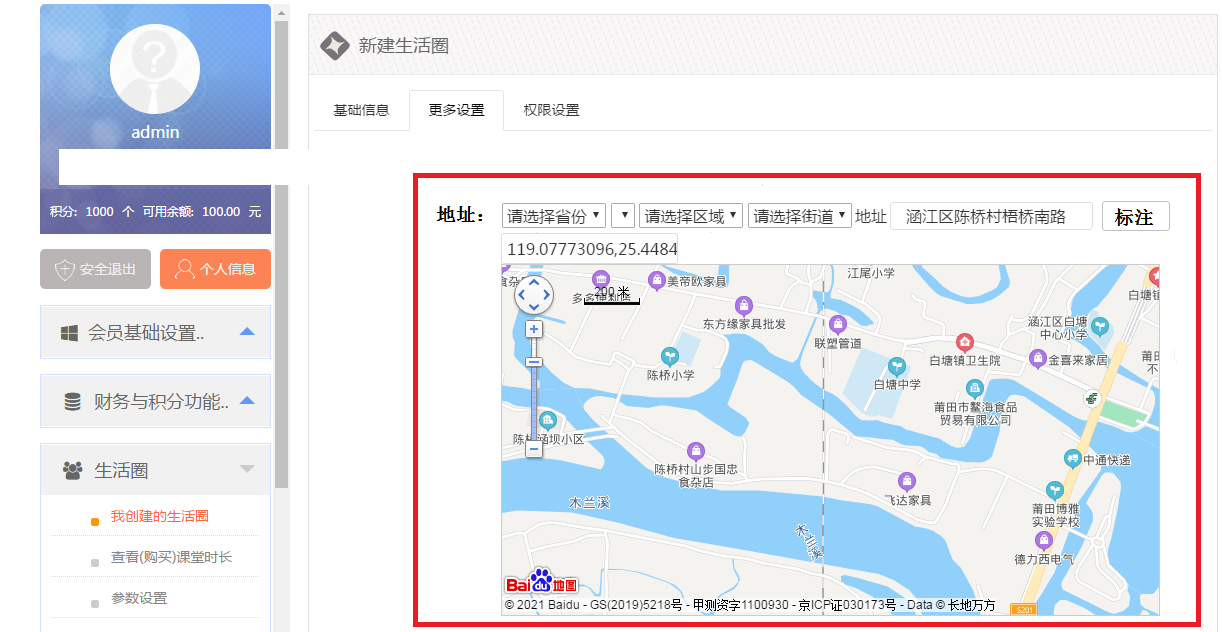Screen dimensions: 1222x632
Task: Click the 安全退出 logout button
Action: click(x=95, y=269)
